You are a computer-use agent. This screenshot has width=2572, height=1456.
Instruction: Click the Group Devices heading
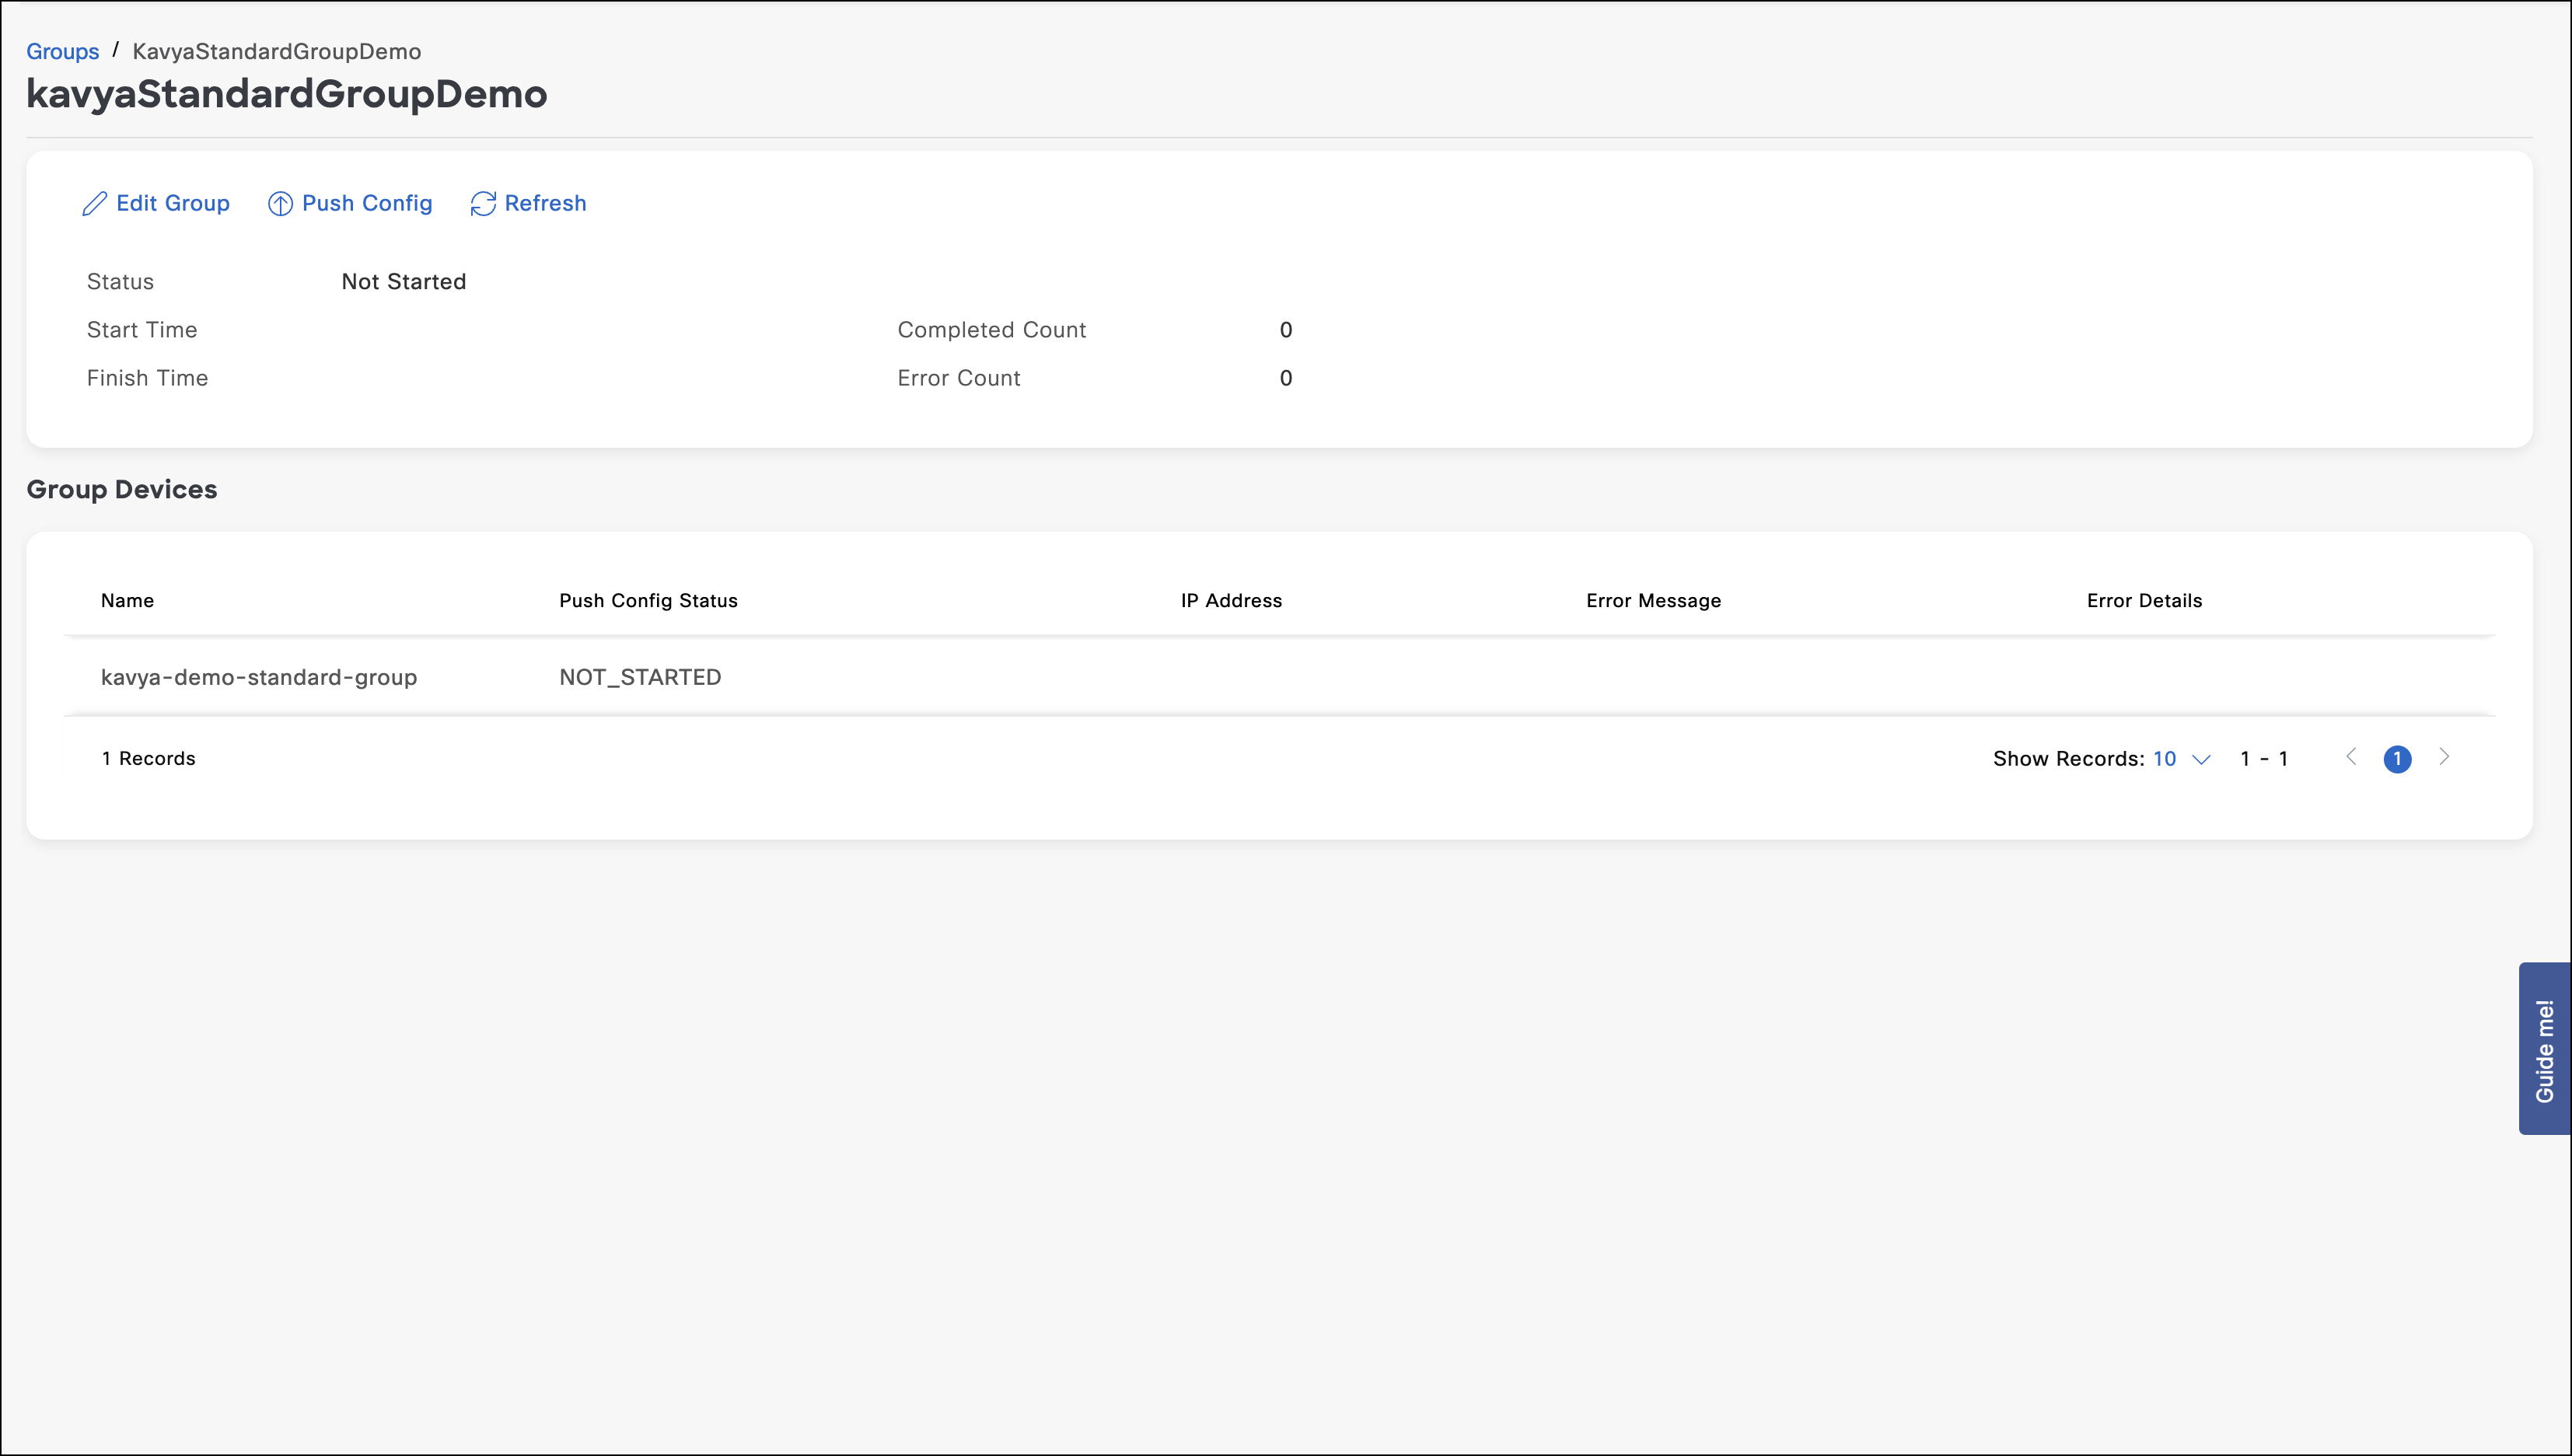122,489
